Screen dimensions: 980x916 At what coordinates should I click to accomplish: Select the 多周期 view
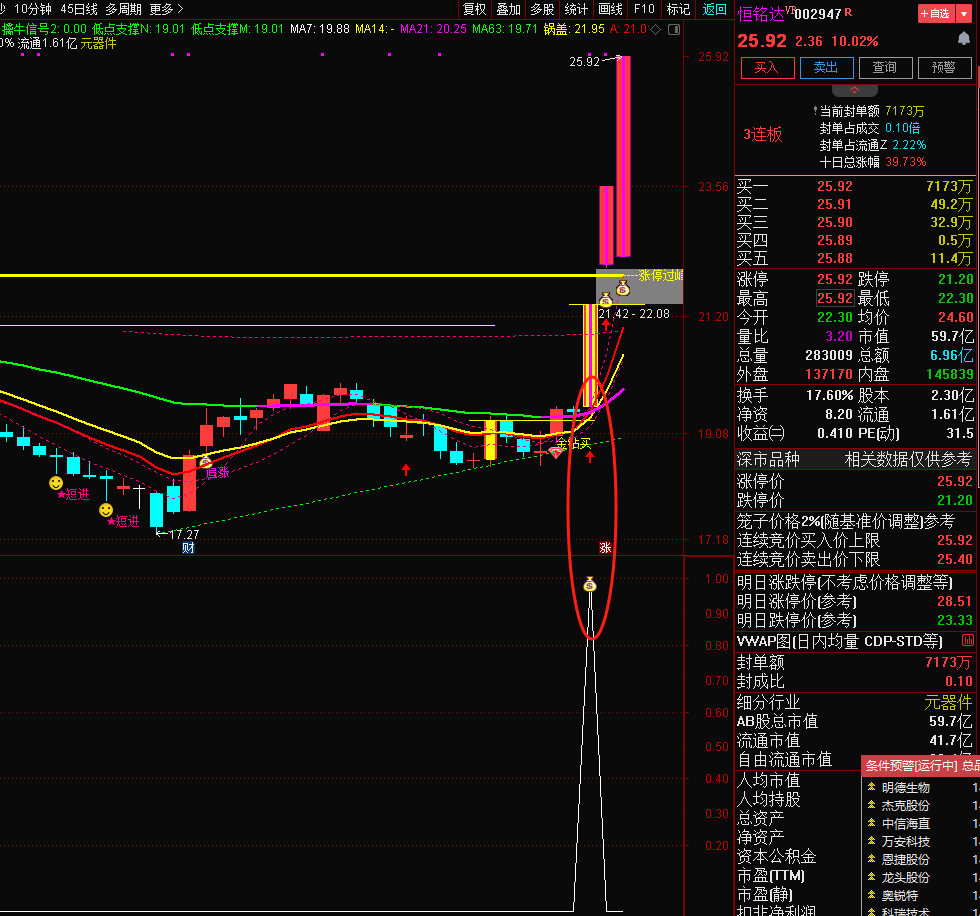[x=123, y=9]
